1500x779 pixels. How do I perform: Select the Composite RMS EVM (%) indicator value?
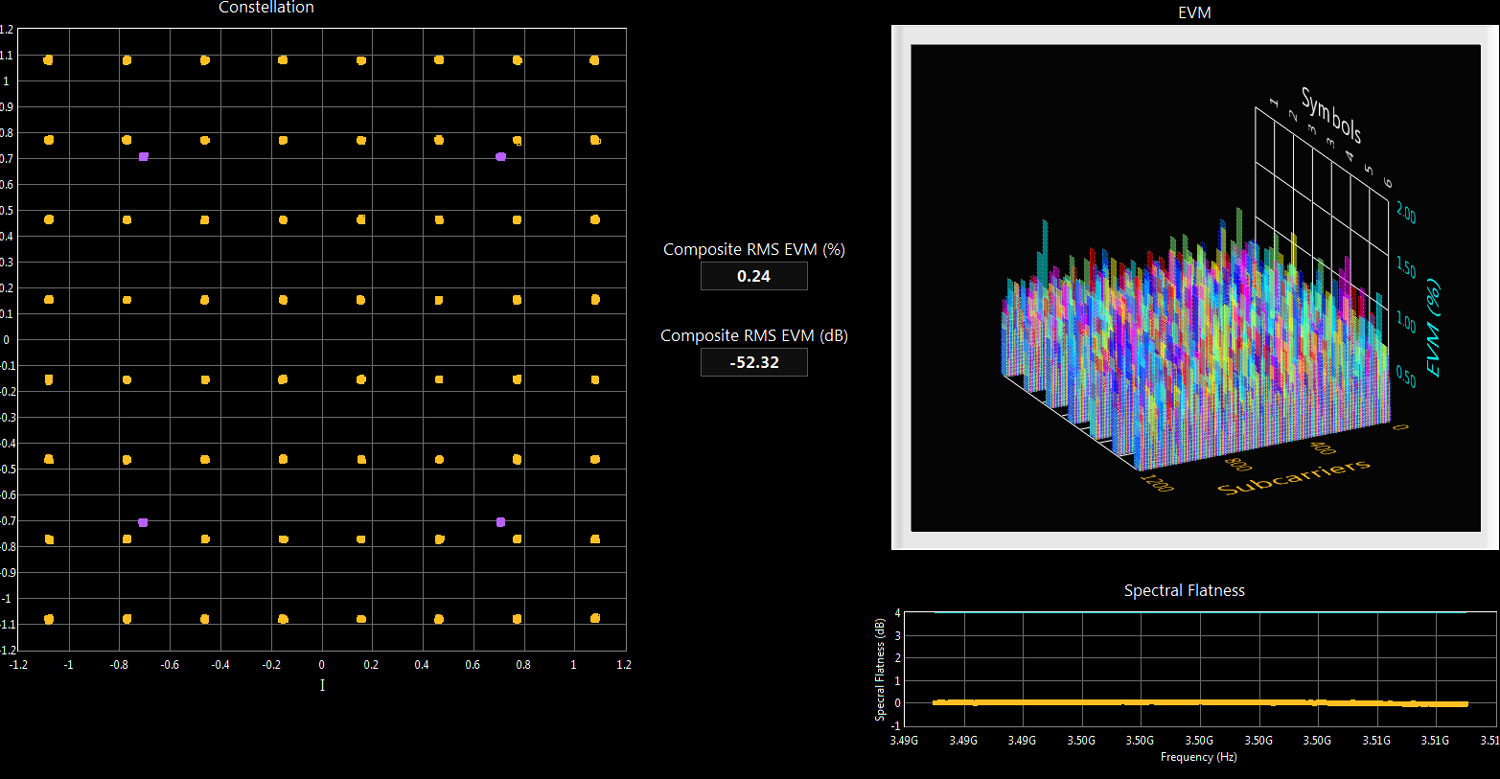click(x=754, y=275)
